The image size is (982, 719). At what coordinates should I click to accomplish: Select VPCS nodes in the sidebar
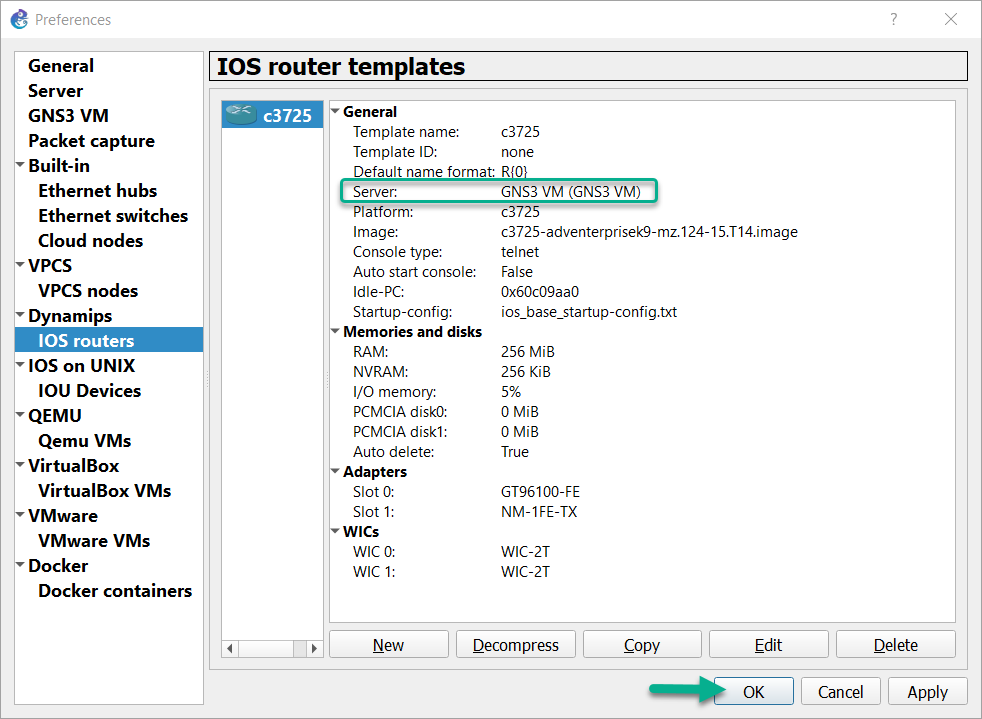click(88, 291)
